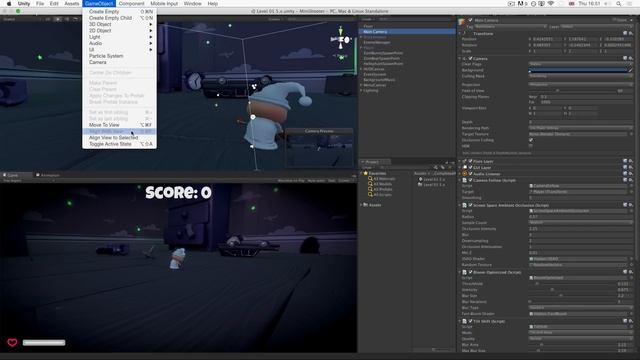Toggle the Audio Listener enabled checkbox
The height and width of the screenshot is (360, 640).
471,173
